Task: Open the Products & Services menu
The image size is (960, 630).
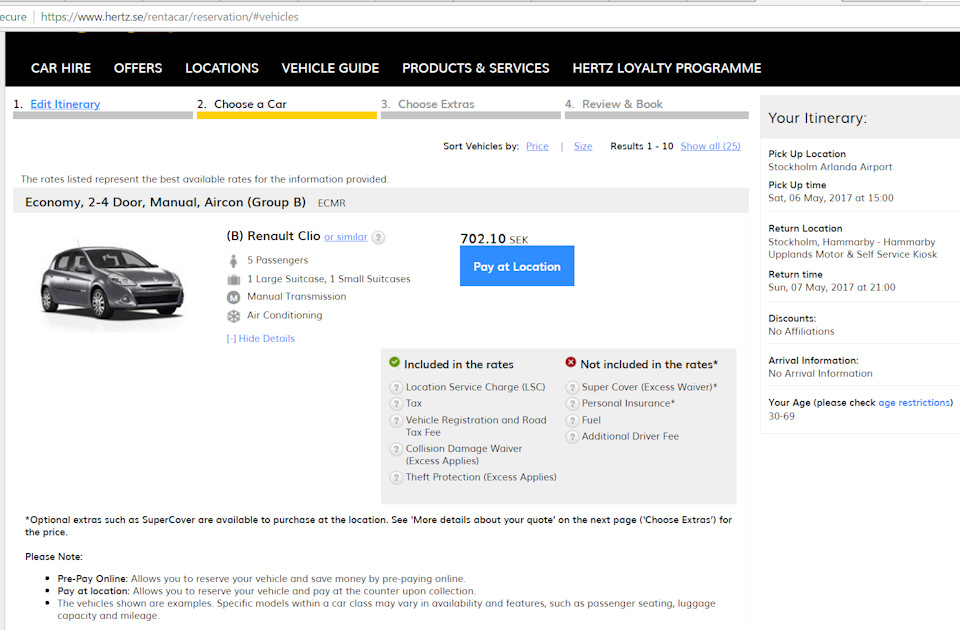Action: pos(475,68)
